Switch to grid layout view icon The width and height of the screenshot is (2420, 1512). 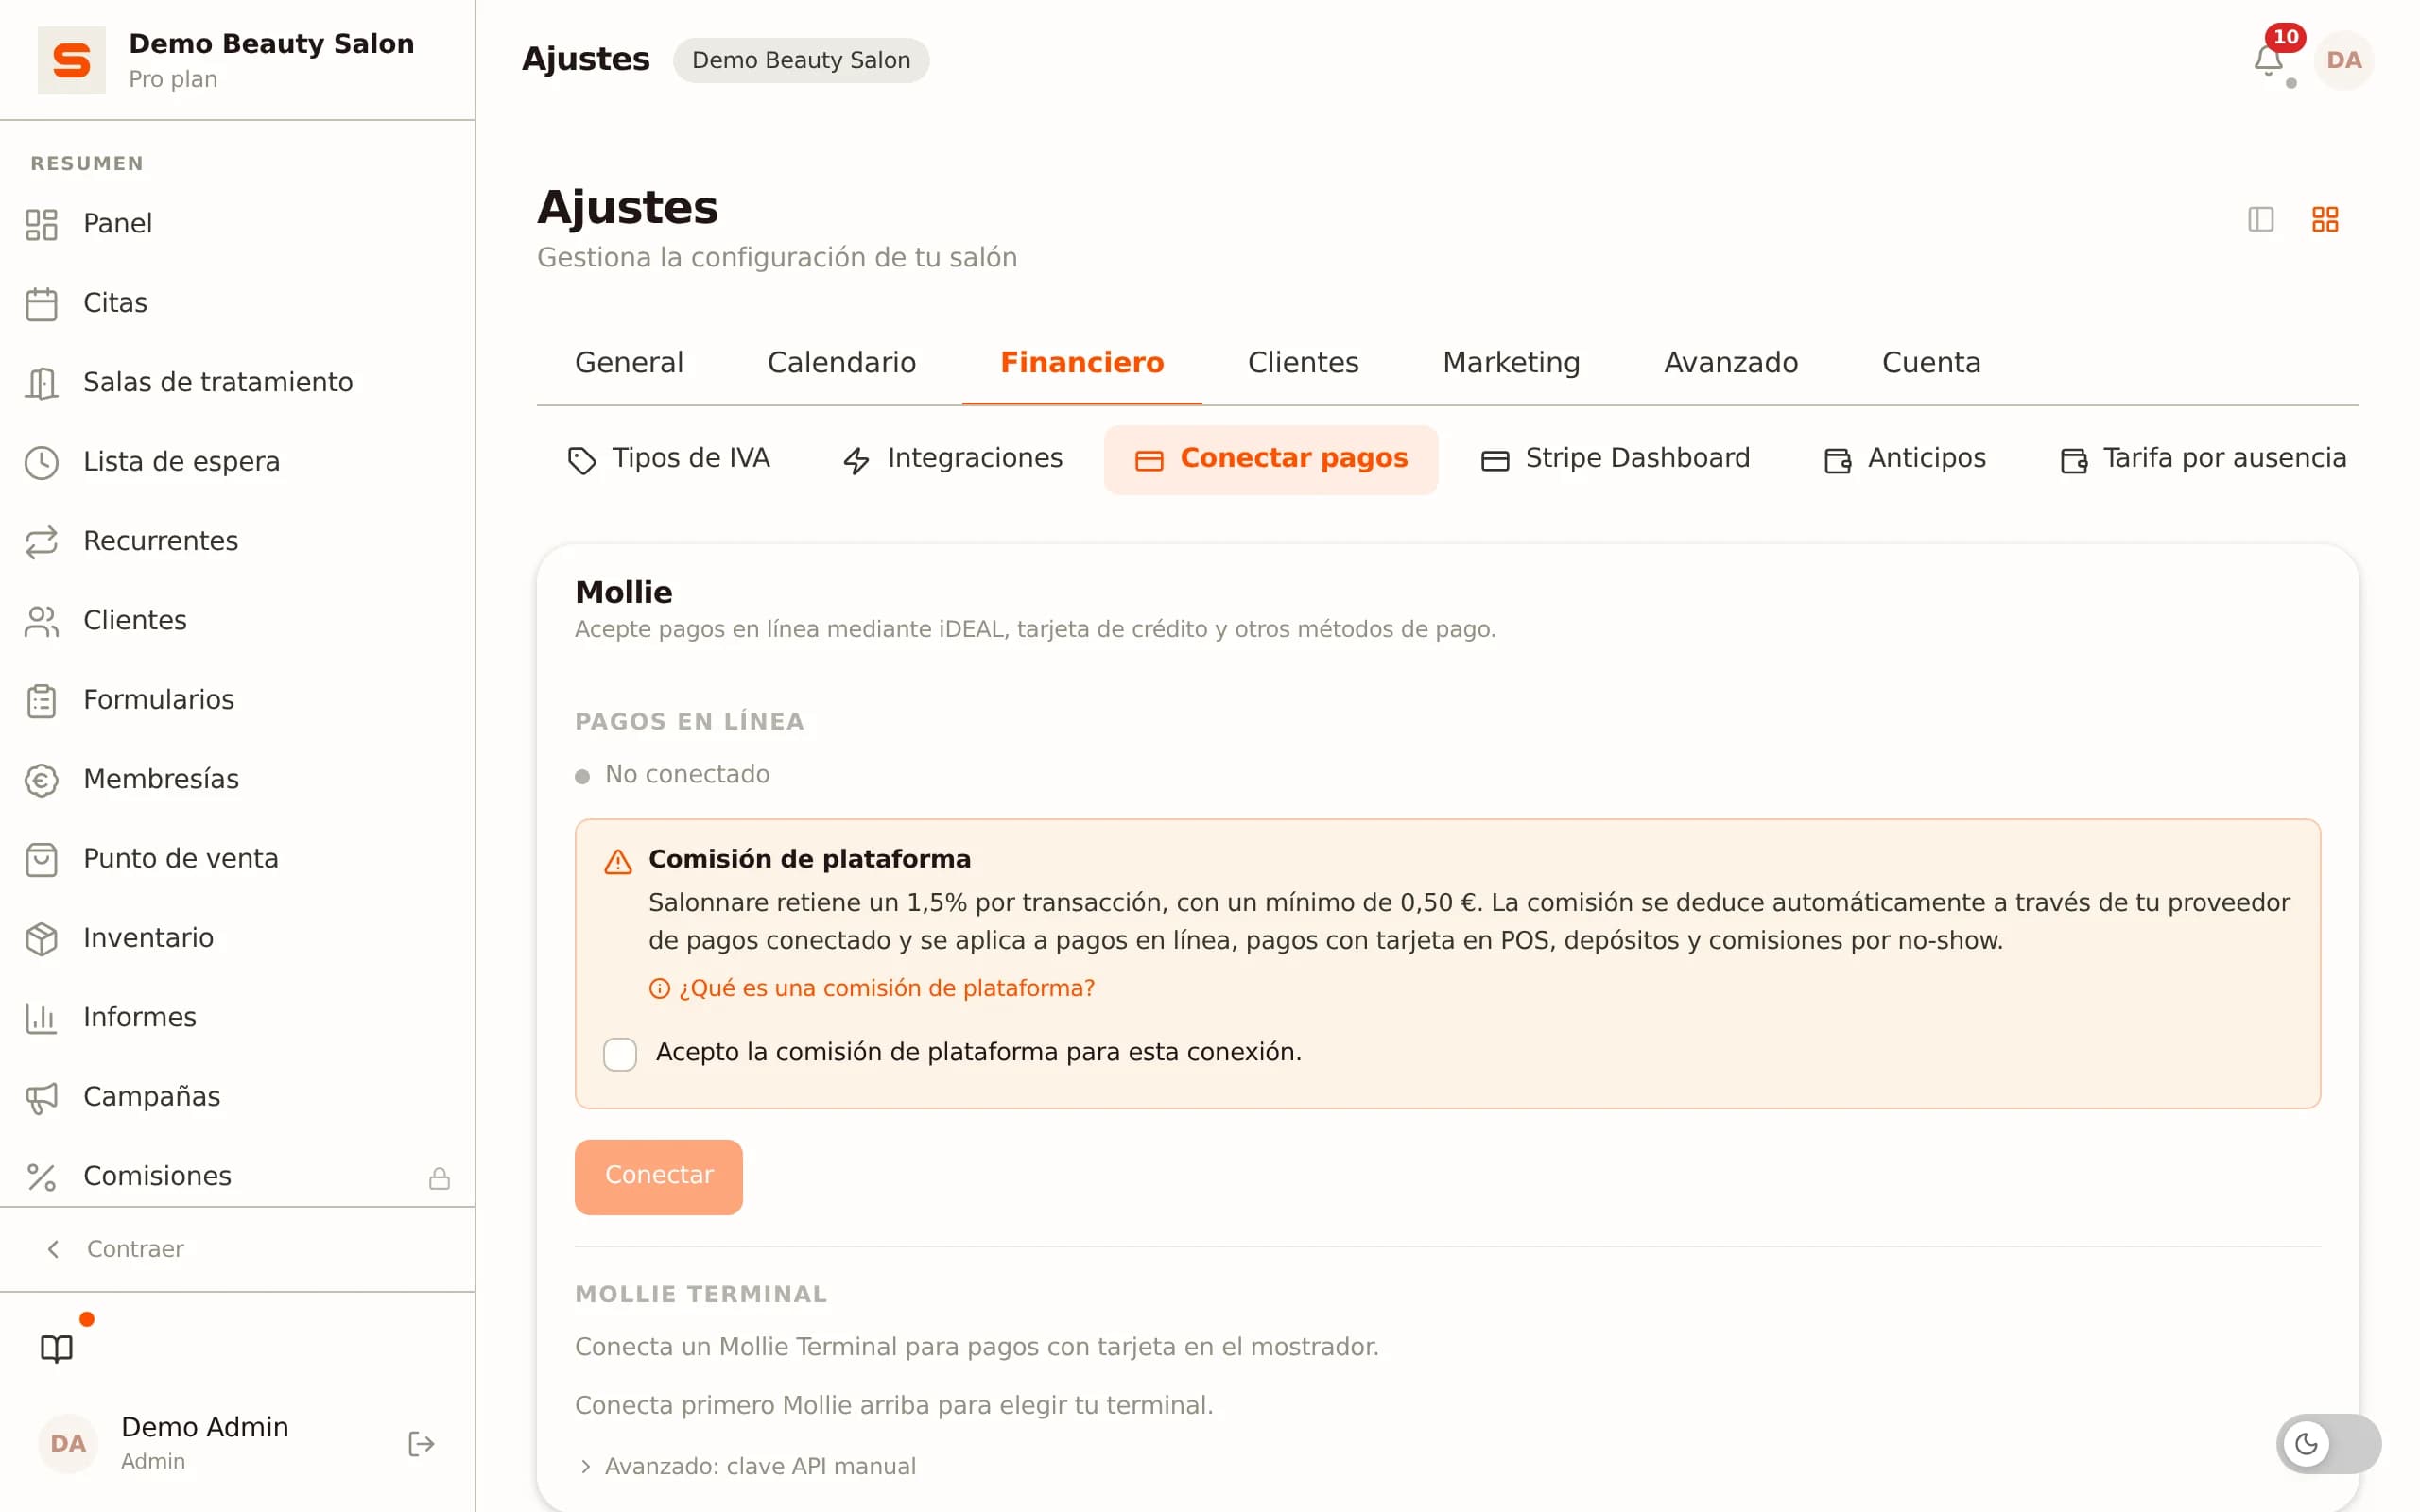[x=2325, y=219]
